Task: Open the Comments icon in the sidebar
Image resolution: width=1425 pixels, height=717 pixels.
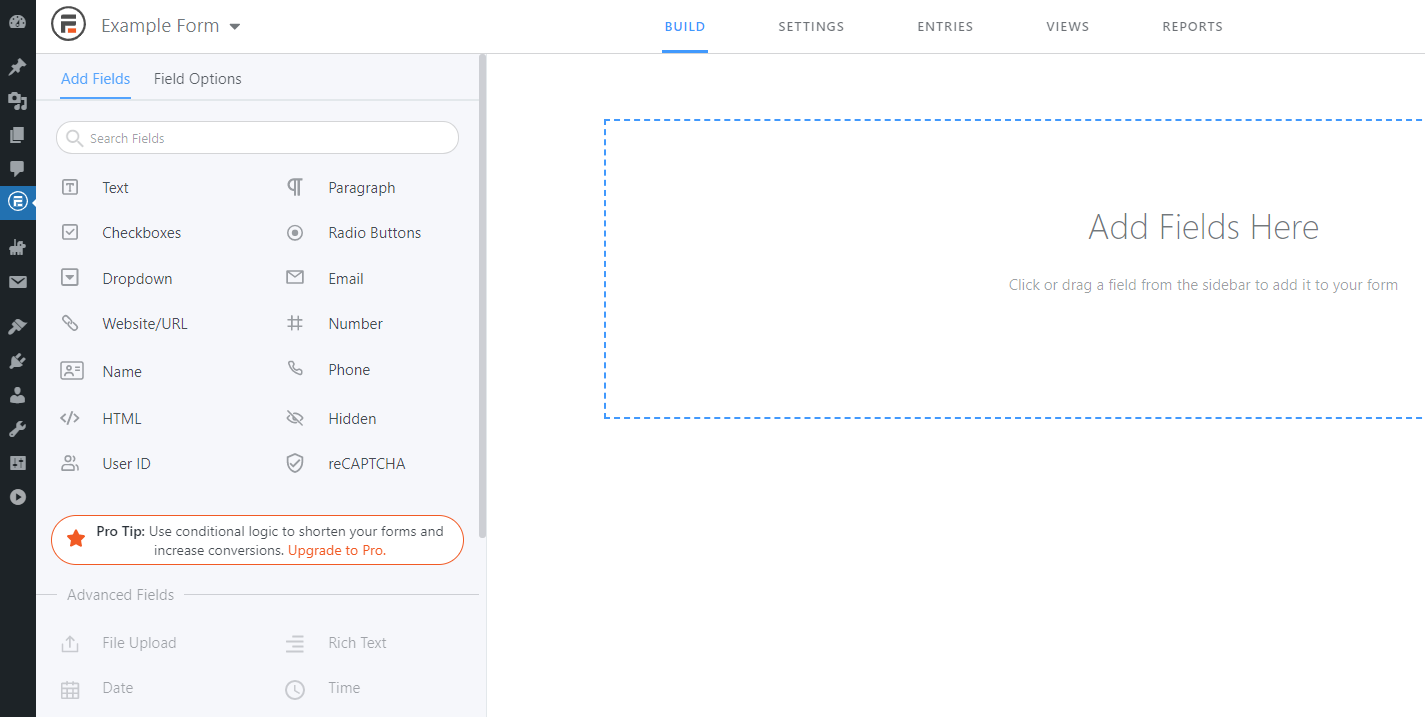Action: point(17,168)
